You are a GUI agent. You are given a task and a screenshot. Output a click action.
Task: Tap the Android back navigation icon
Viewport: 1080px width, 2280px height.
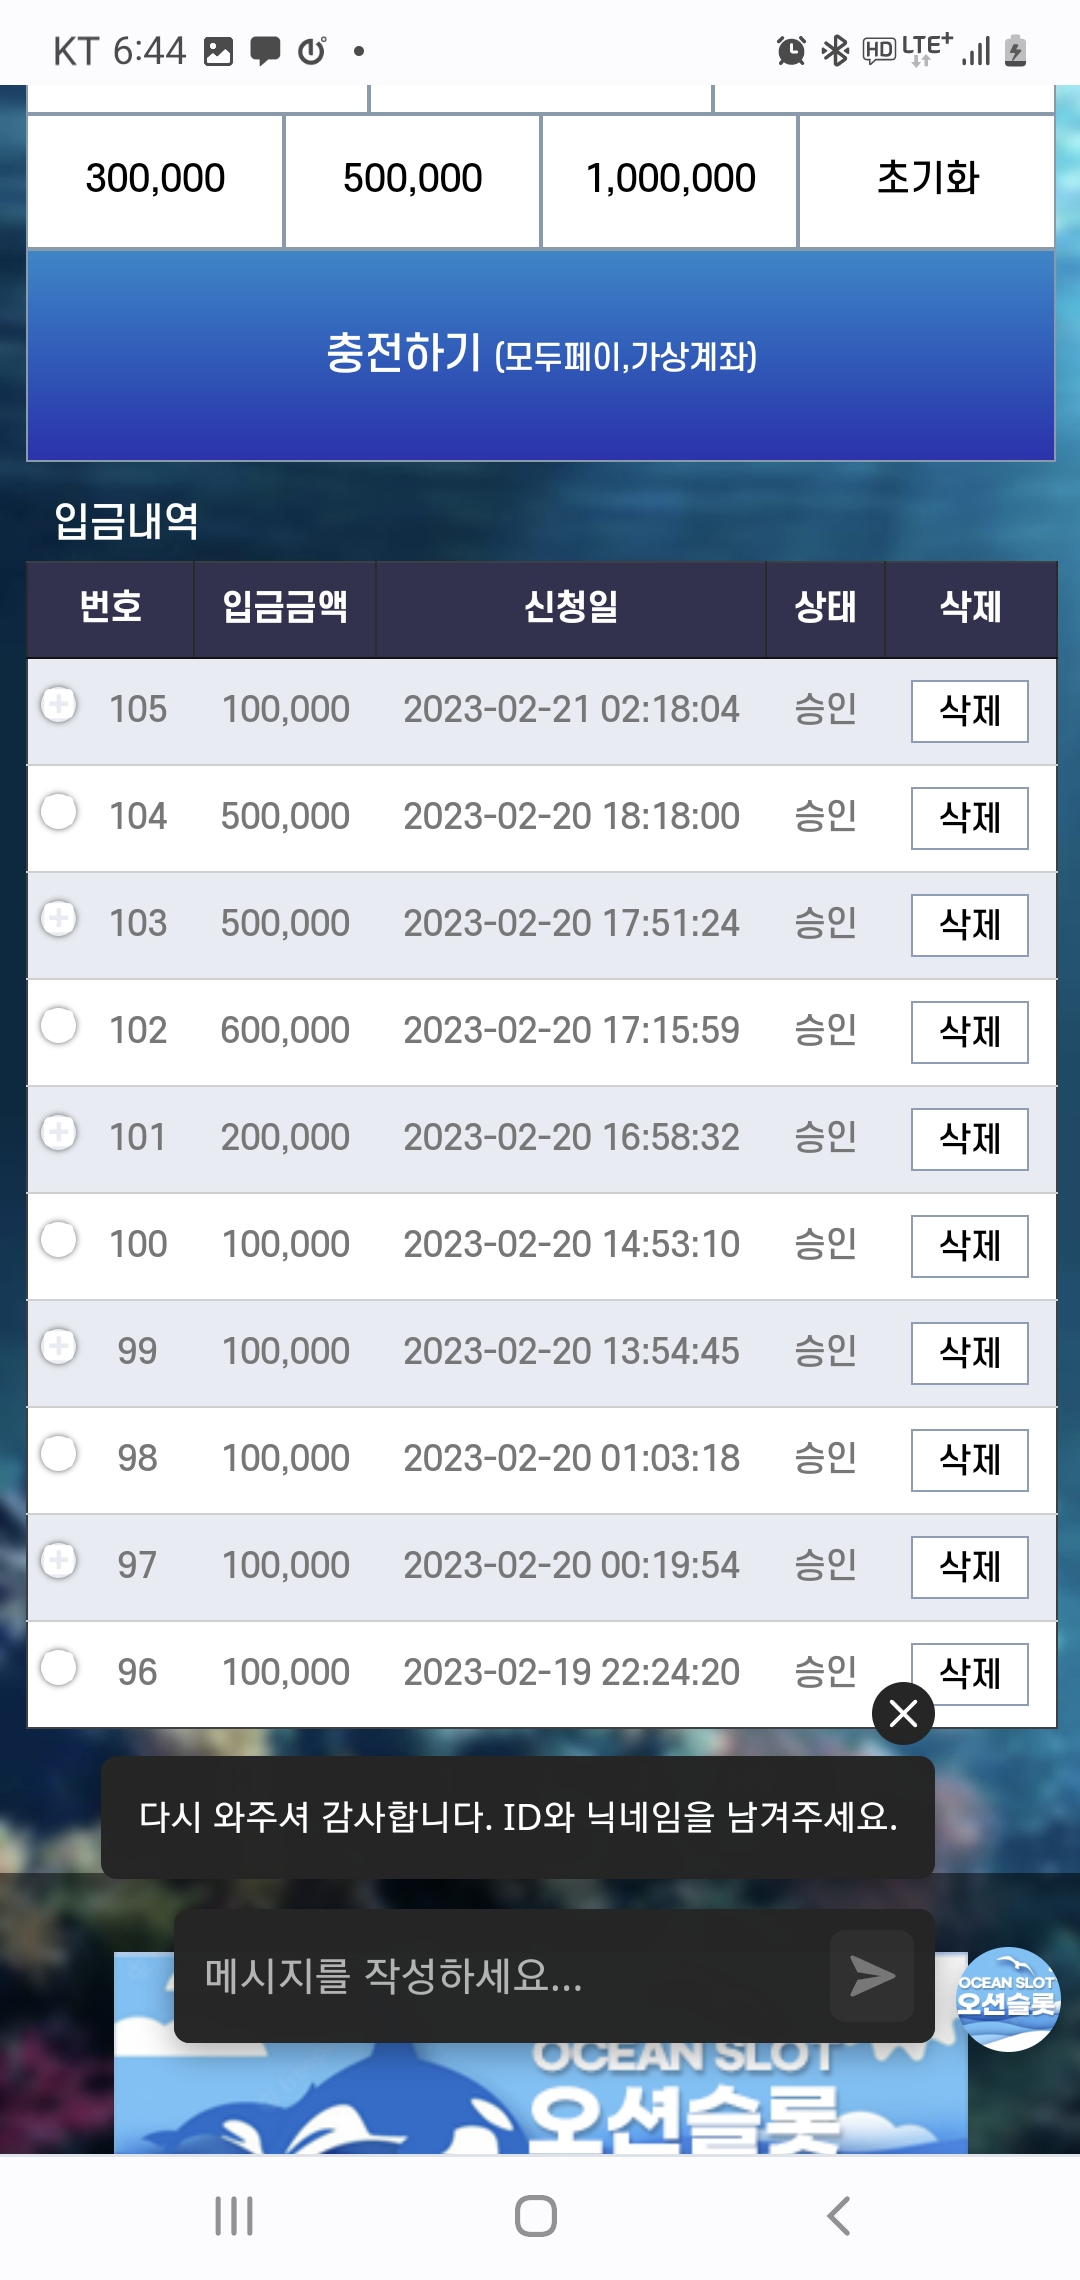pos(839,2216)
